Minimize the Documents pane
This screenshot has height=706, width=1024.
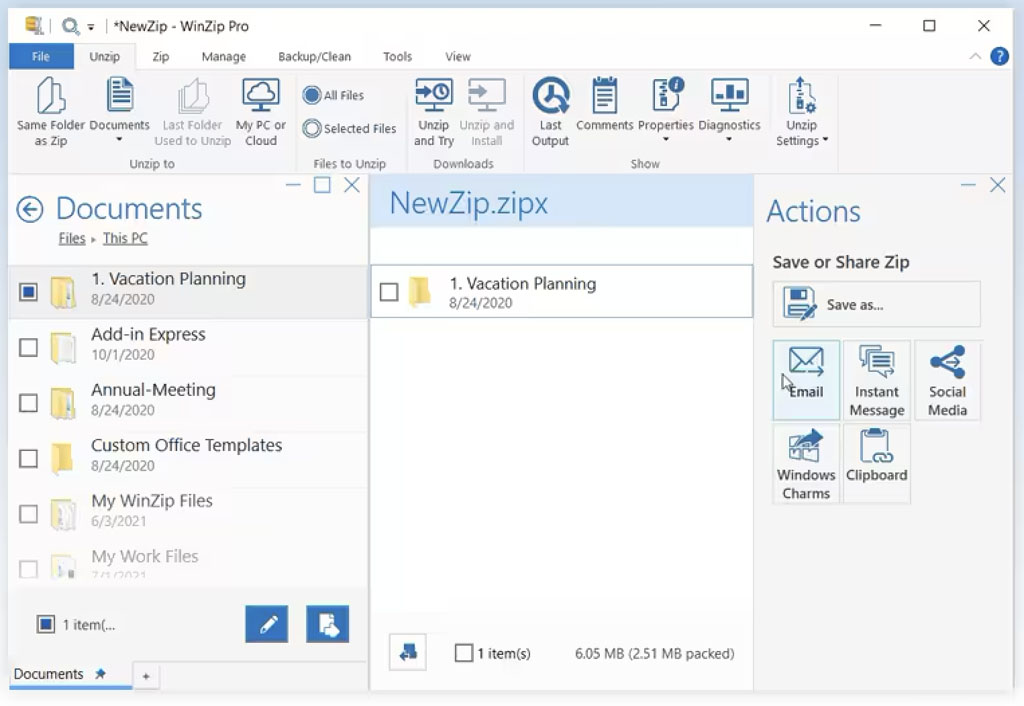(x=293, y=185)
